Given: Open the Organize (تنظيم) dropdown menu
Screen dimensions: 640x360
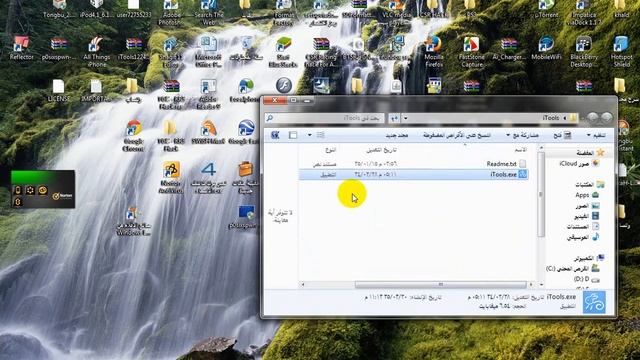Looking at the screenshot, I should point(596,135).
